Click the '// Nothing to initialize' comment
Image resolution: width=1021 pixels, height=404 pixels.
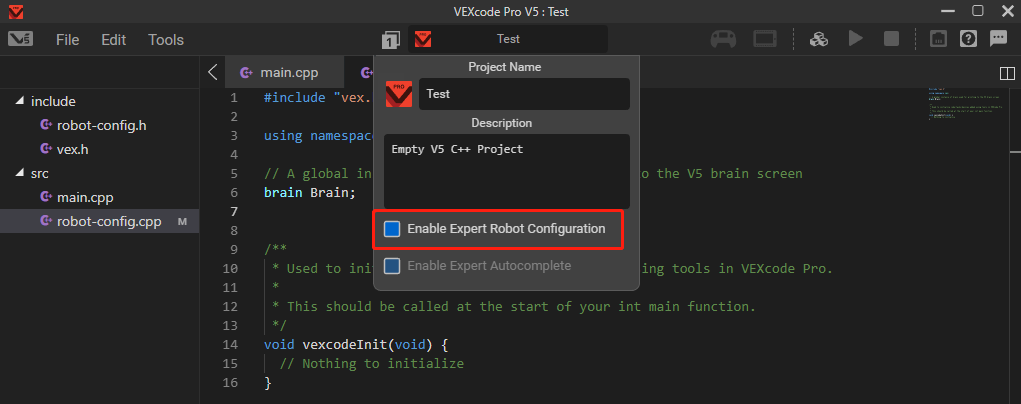pos(373,363)
